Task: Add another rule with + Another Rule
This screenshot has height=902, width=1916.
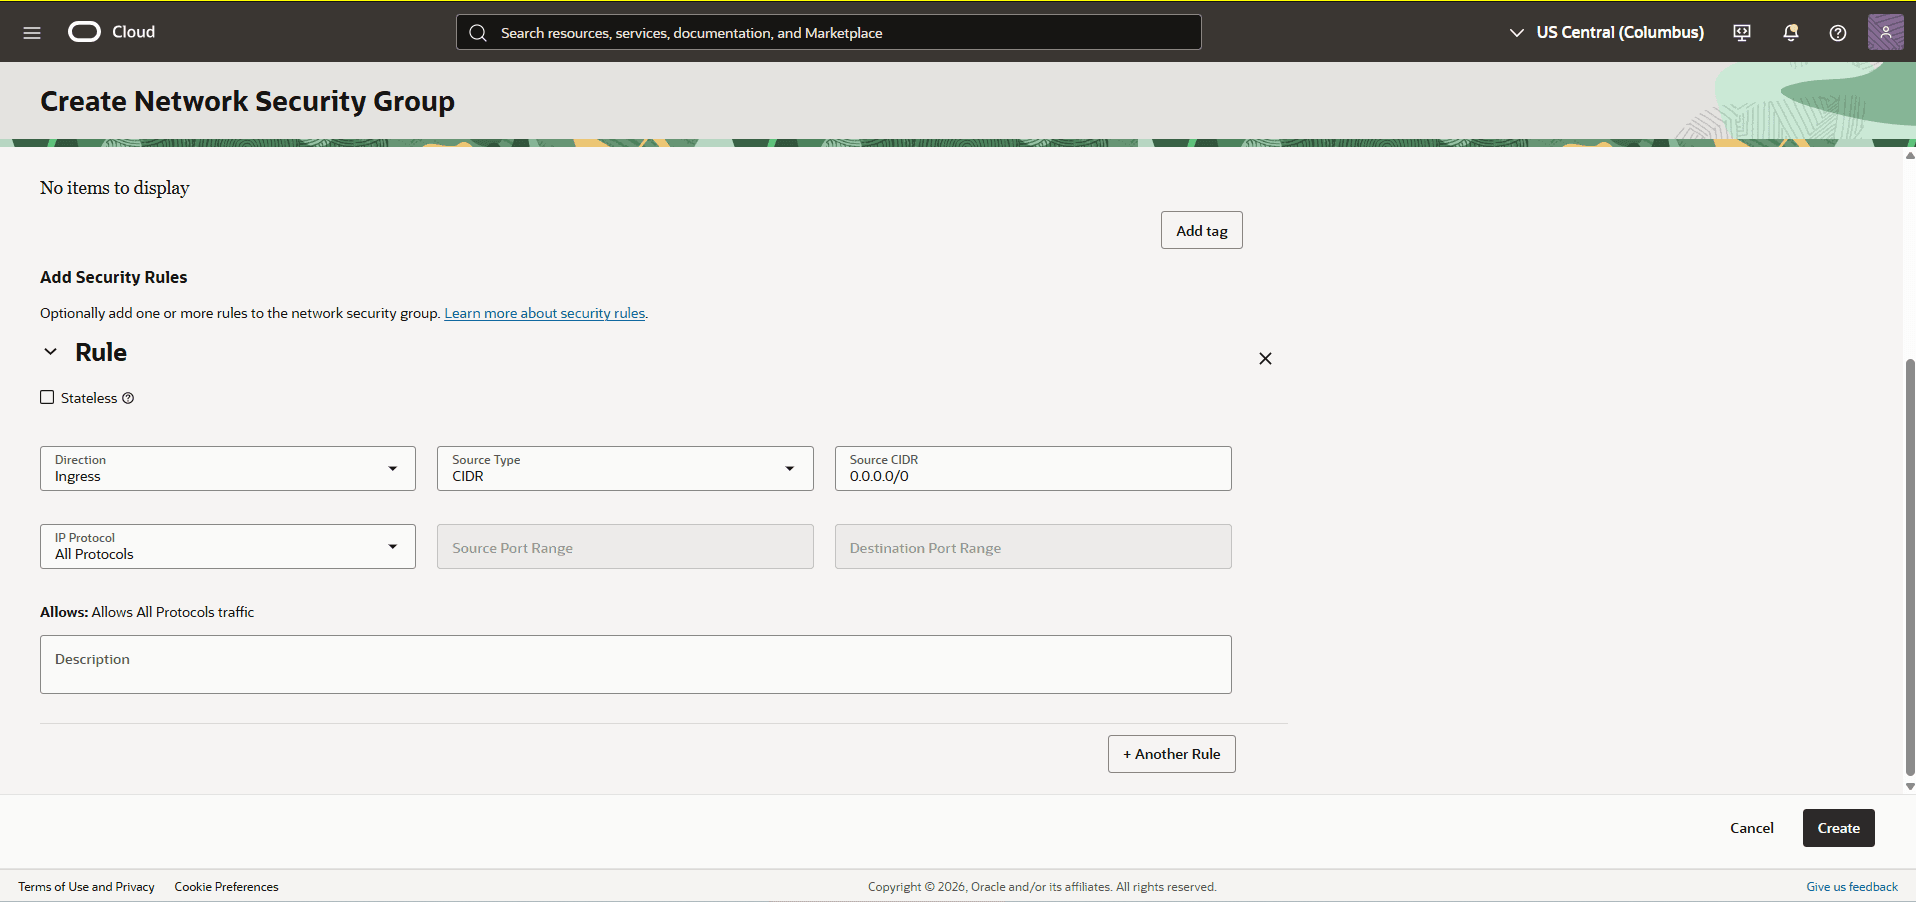Action: coord(1172,754)
